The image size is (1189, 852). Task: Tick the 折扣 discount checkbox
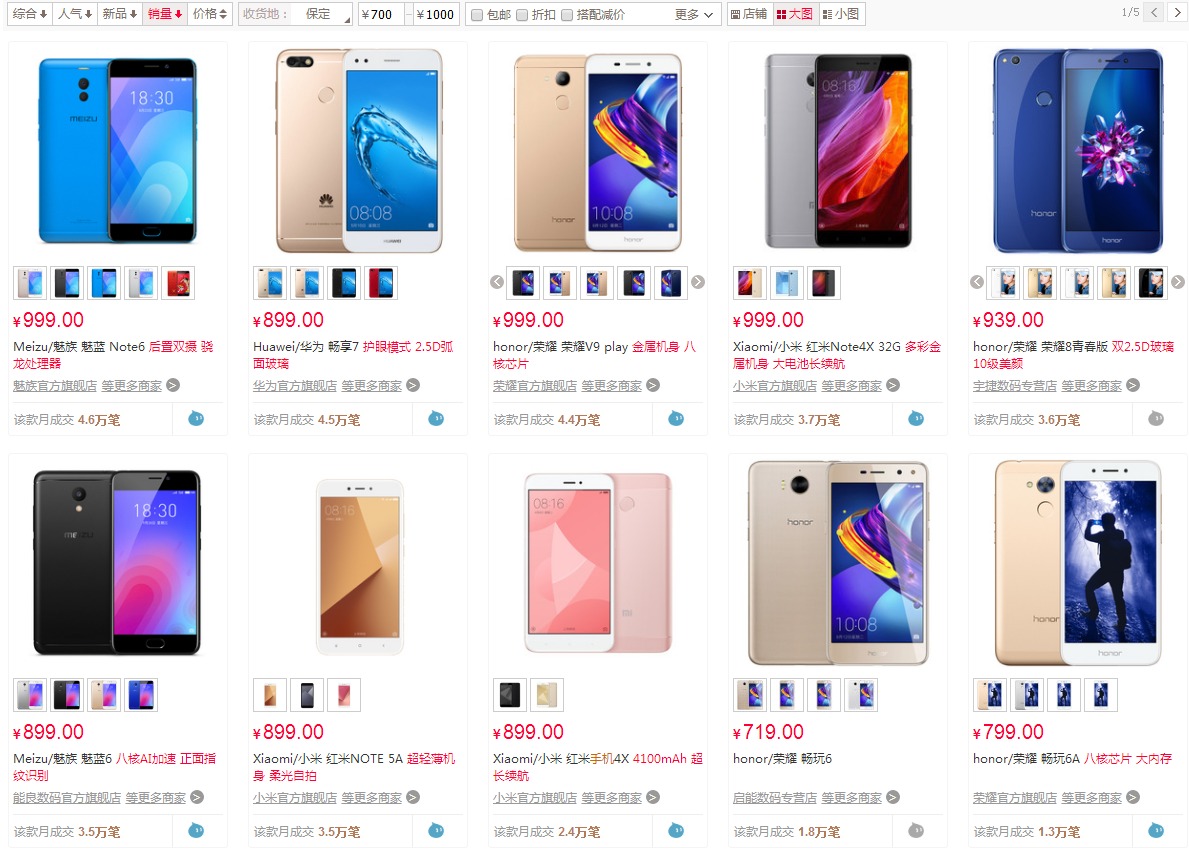[522, 14]
